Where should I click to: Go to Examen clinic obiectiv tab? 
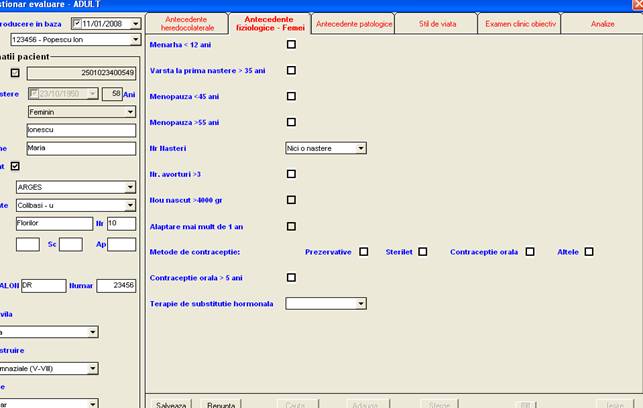(522, 24)
